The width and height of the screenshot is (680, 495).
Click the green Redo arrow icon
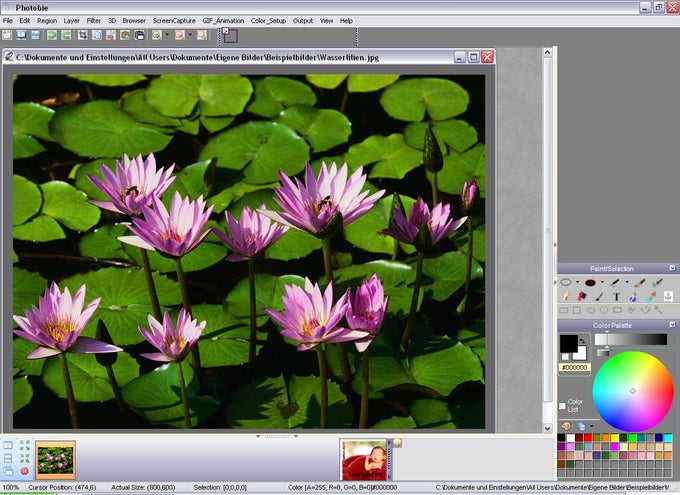(x=66, y=35)
